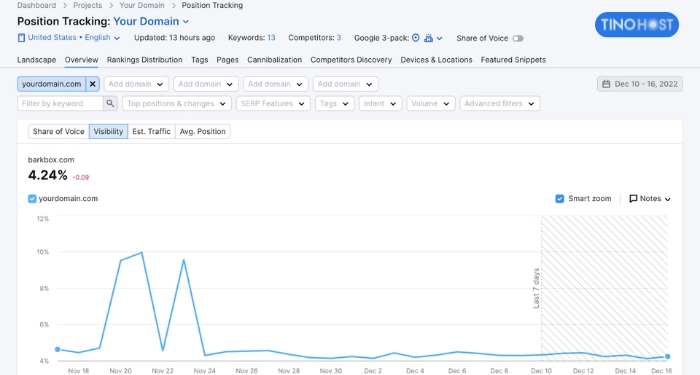Click the Competitors count 3 link
Viewport: 700px width, 375px height.
(339, 38)
